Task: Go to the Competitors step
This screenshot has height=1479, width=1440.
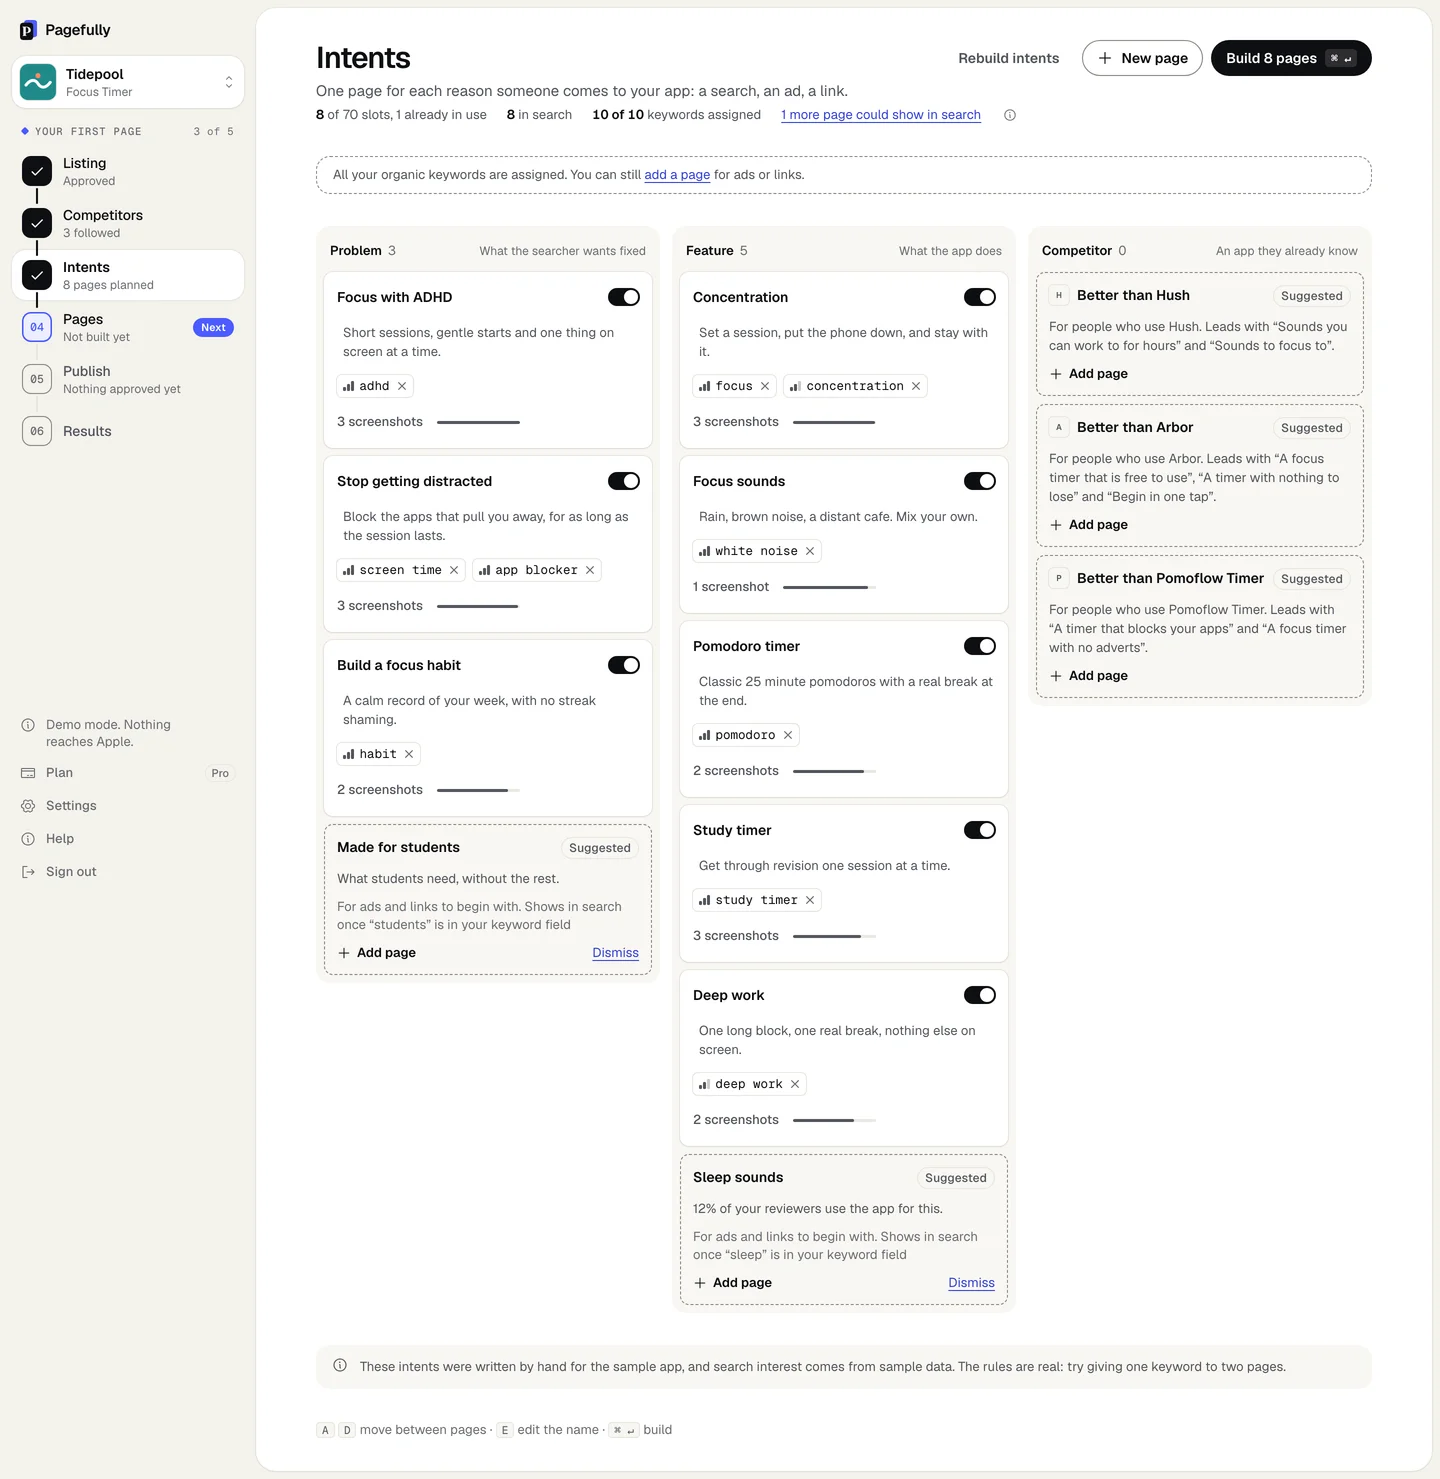Action: [x=128, y=223]
